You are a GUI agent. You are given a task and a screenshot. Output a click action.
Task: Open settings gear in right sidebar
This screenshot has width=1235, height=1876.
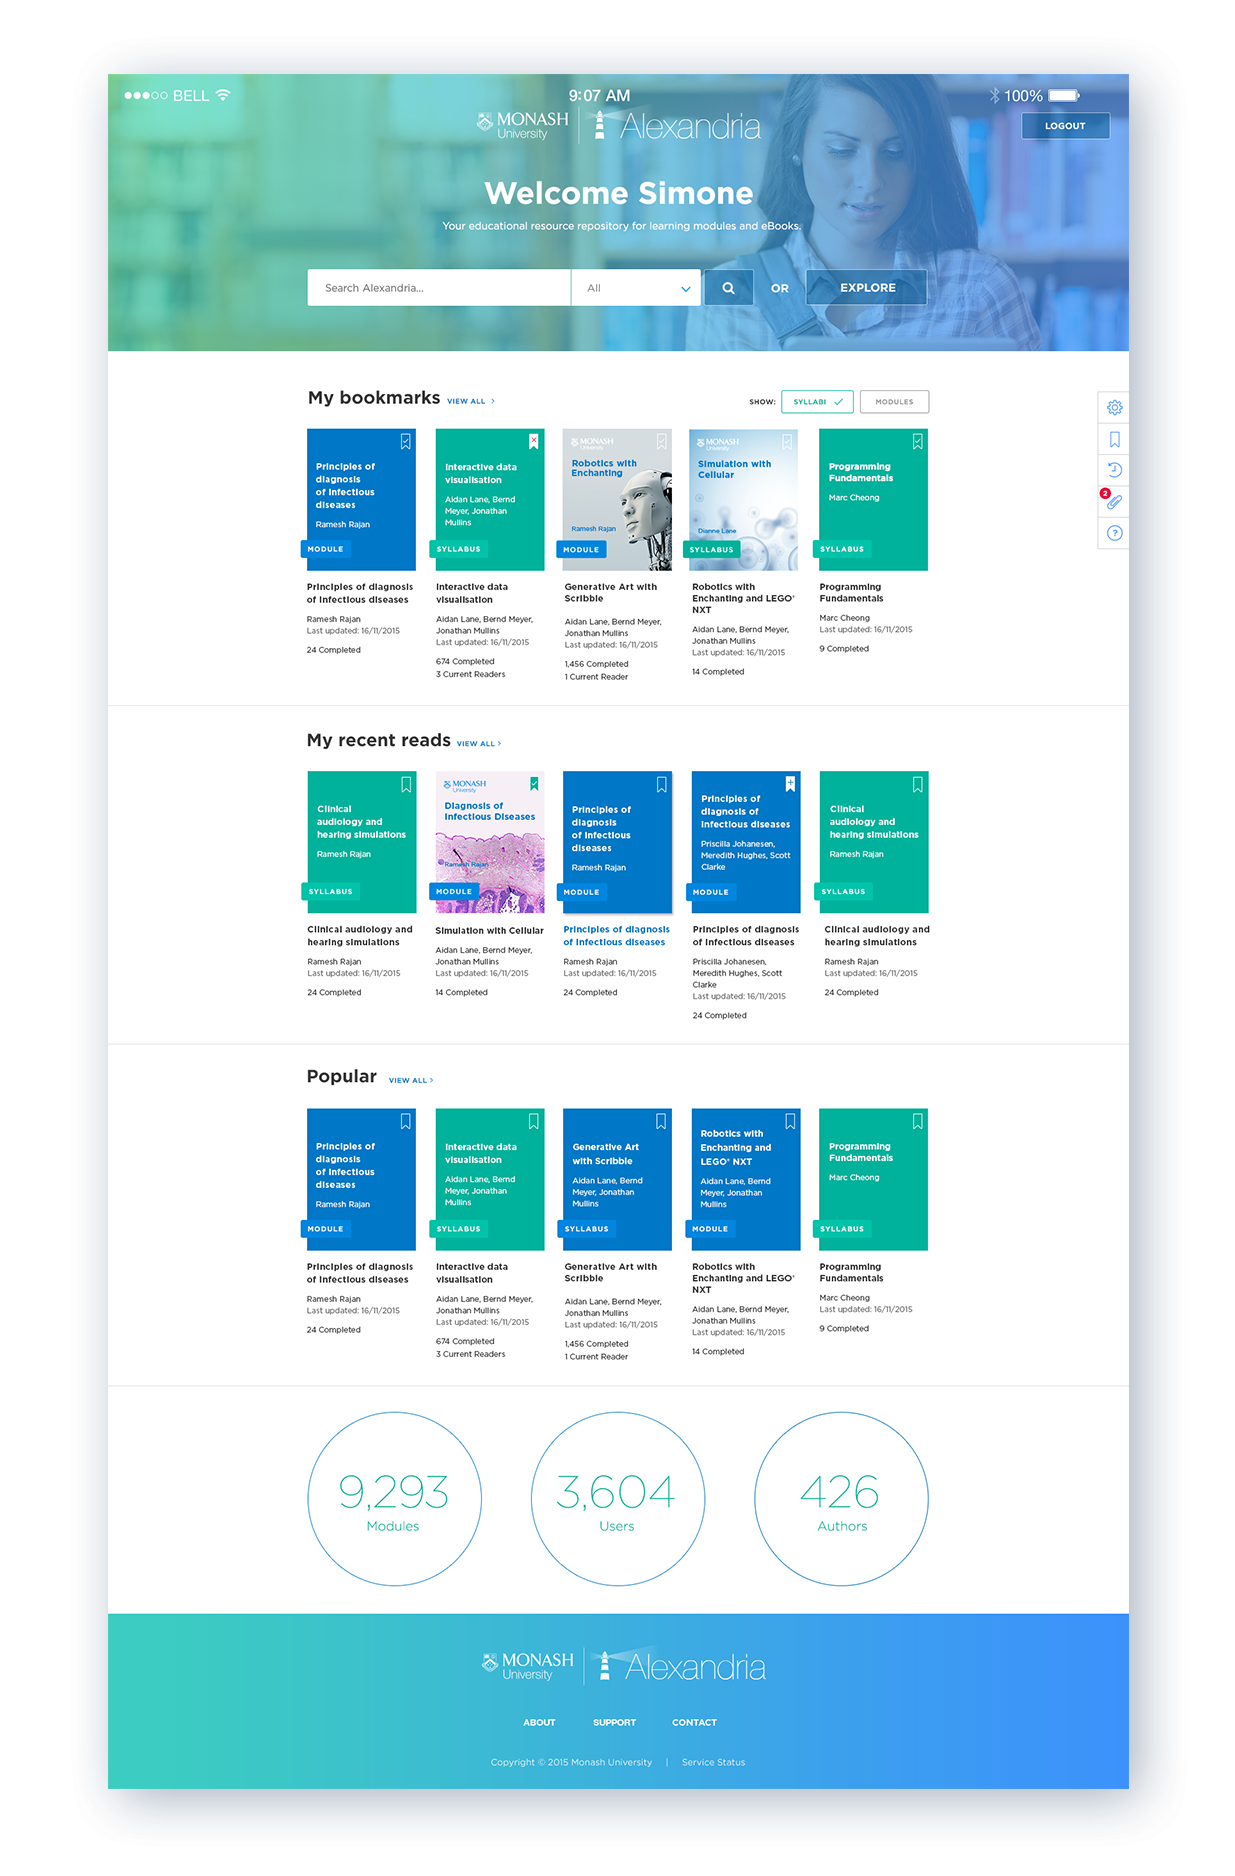pos(1114,407)
